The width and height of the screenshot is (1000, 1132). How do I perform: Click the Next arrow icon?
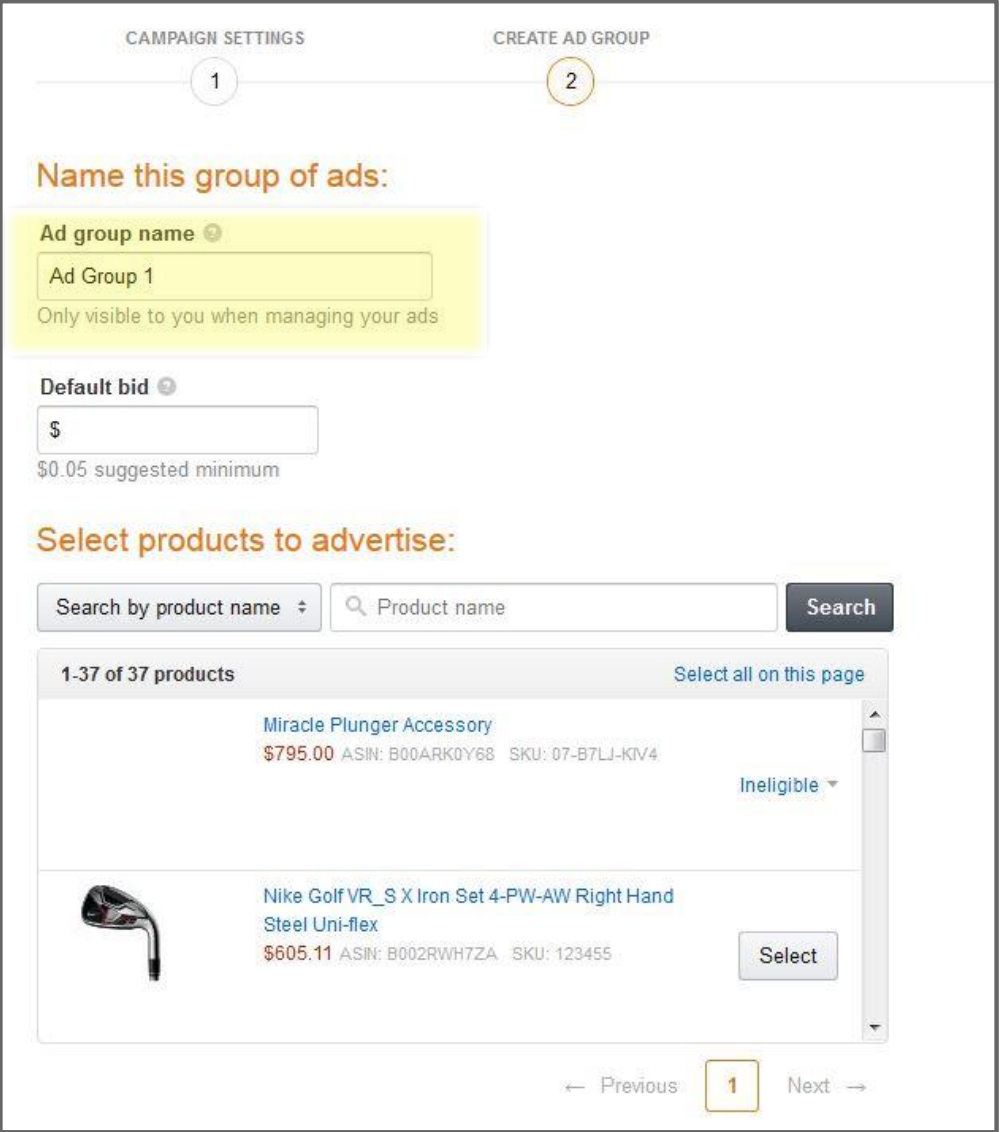(856, 1087)
